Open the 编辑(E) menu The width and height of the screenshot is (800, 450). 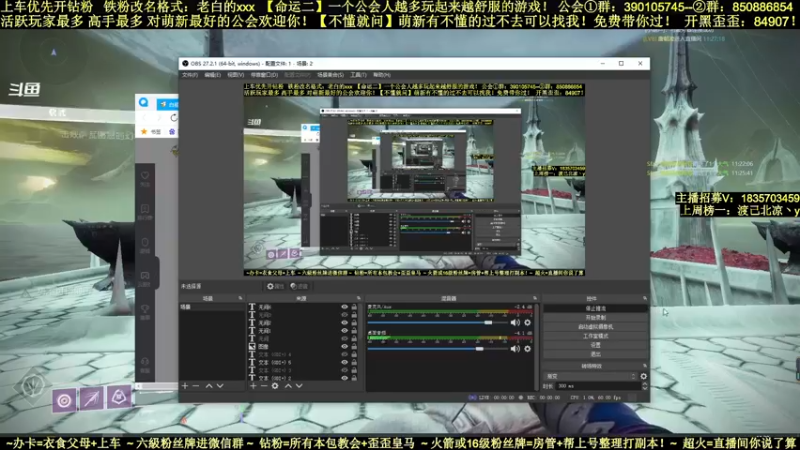click(212, 75)
